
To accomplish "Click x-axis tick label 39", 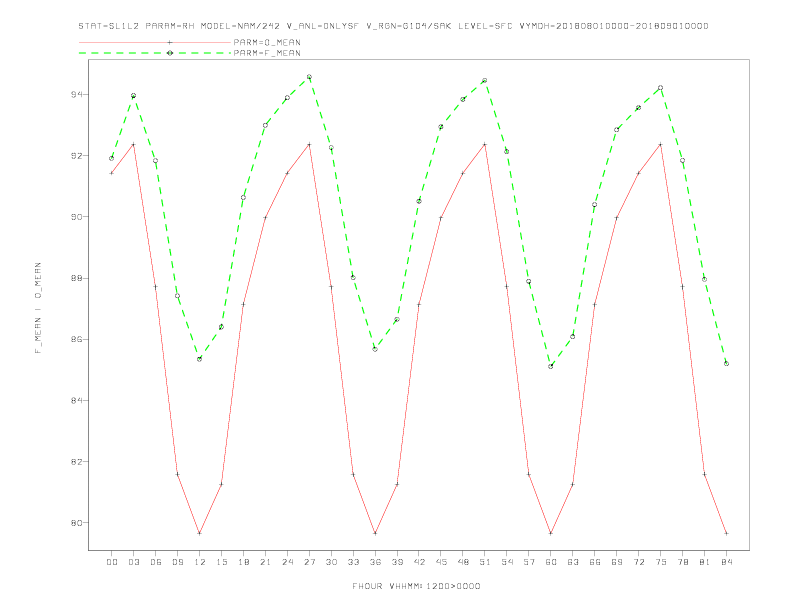I will (397, 562).
